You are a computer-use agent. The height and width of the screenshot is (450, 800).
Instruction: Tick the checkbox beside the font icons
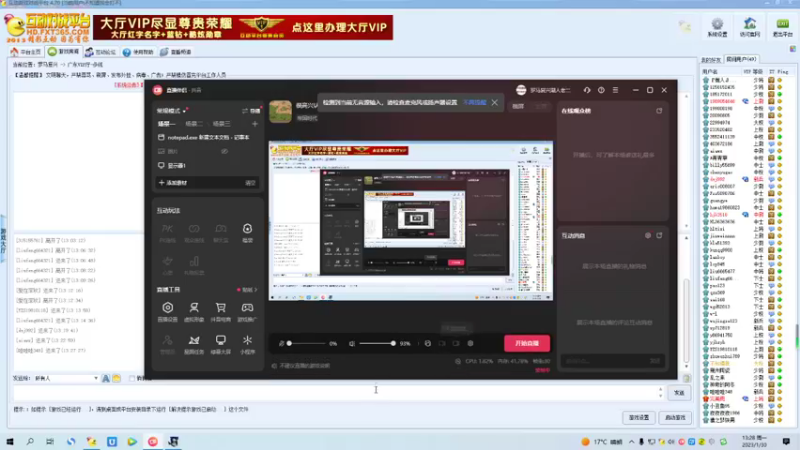tap(132, 379)
